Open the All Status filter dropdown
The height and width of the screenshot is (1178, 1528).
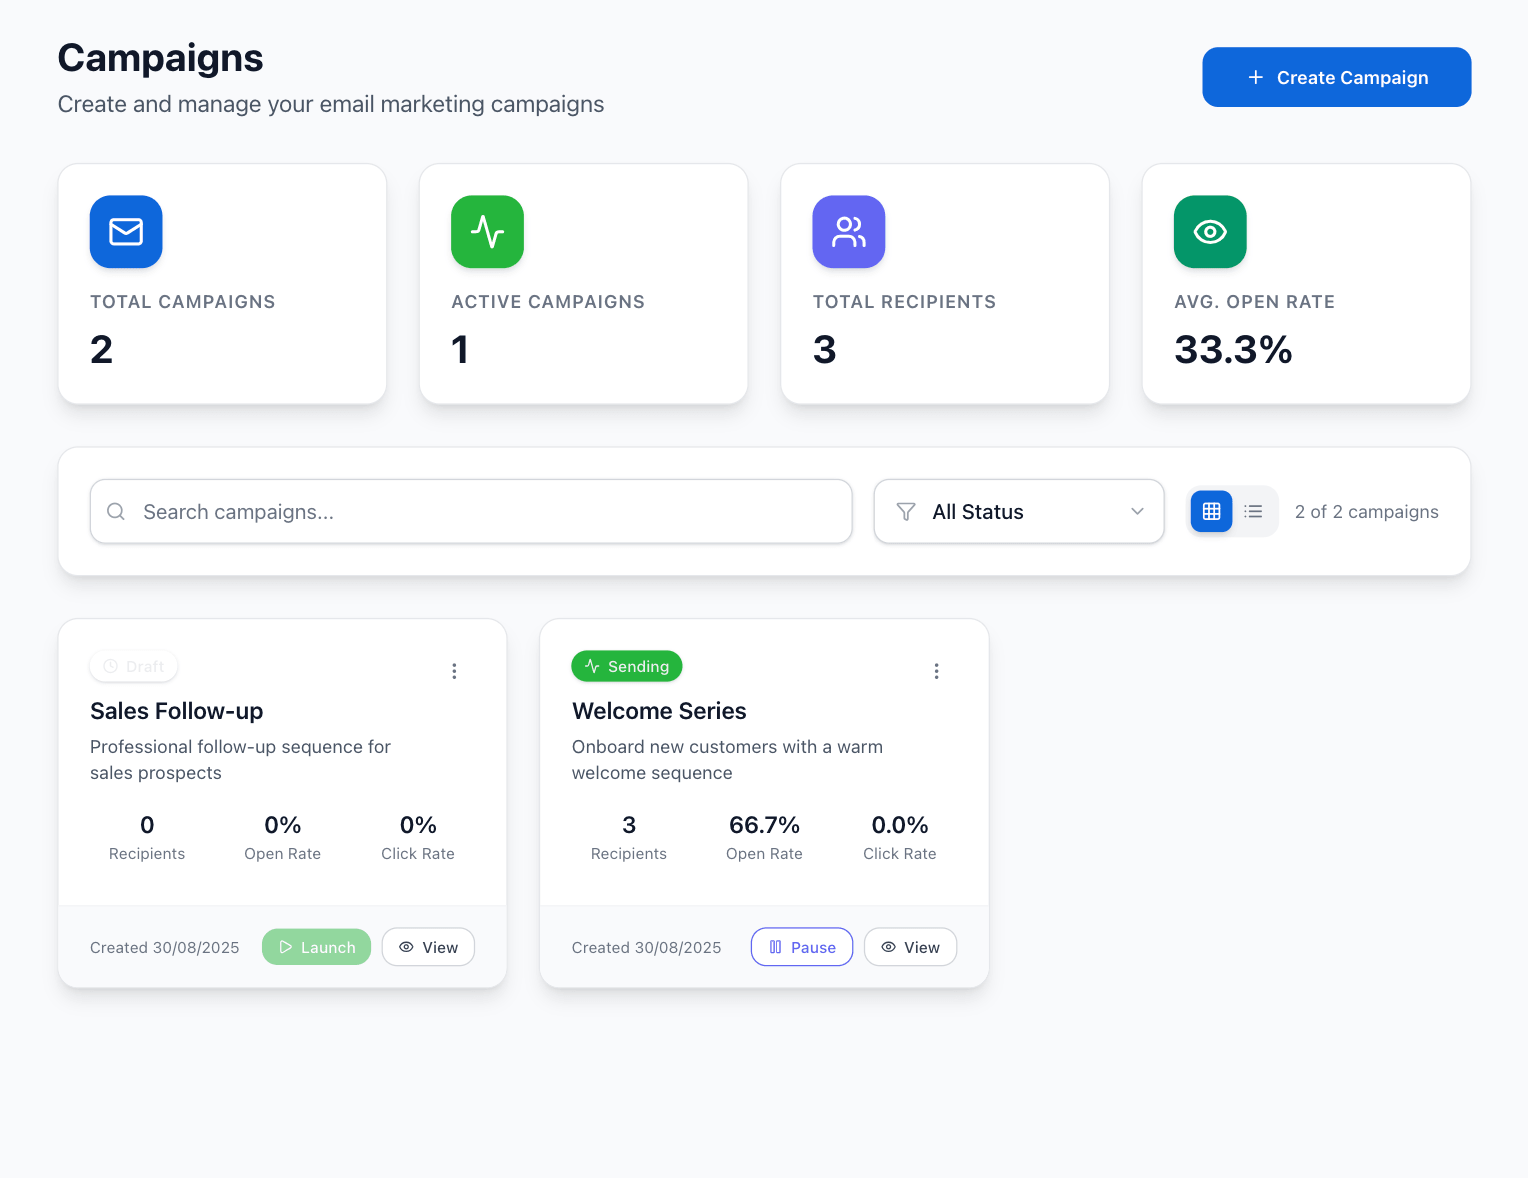tap(1018, 512)
